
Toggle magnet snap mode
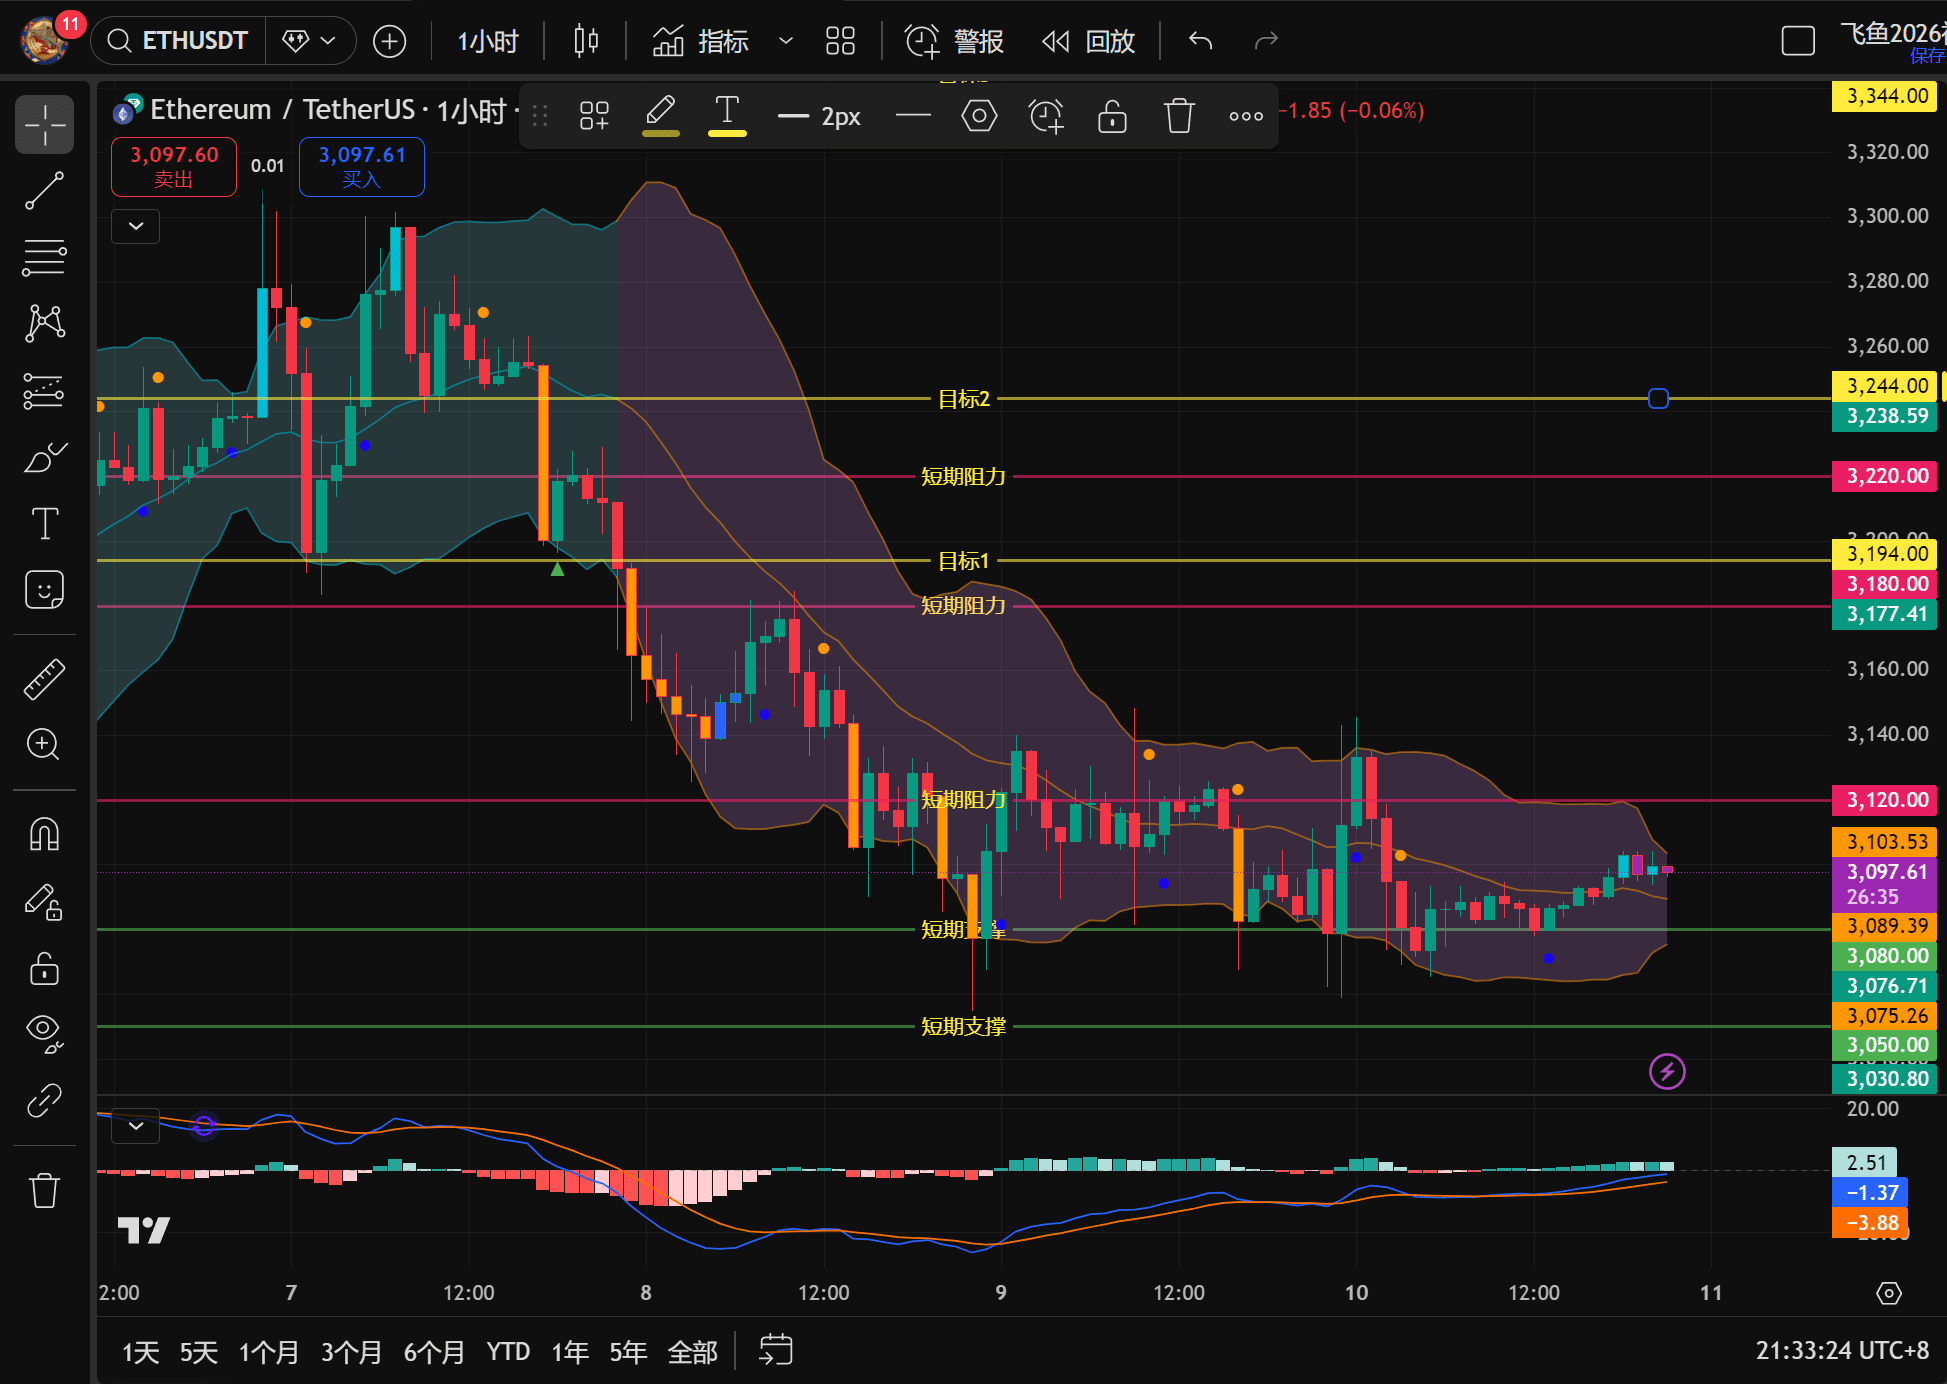coord(44,833)
